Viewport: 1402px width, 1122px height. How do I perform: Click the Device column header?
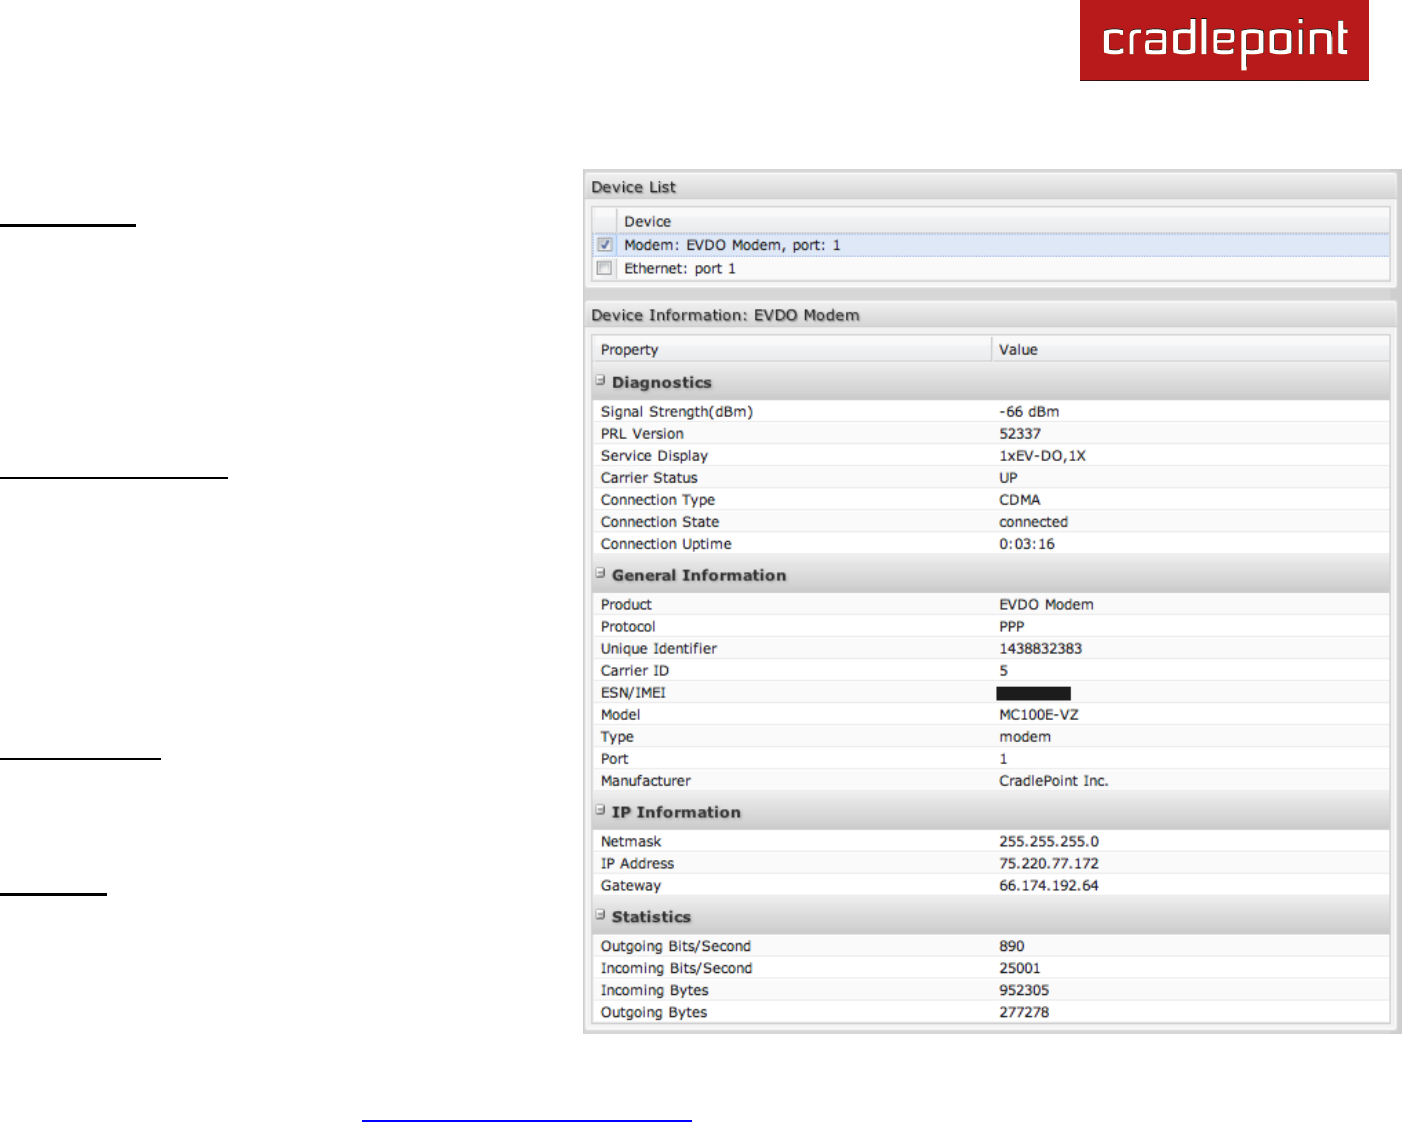1003,221
